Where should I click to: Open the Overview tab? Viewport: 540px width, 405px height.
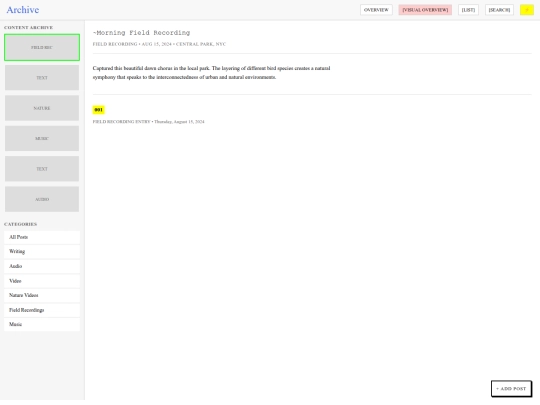click(x=376, y=10)
